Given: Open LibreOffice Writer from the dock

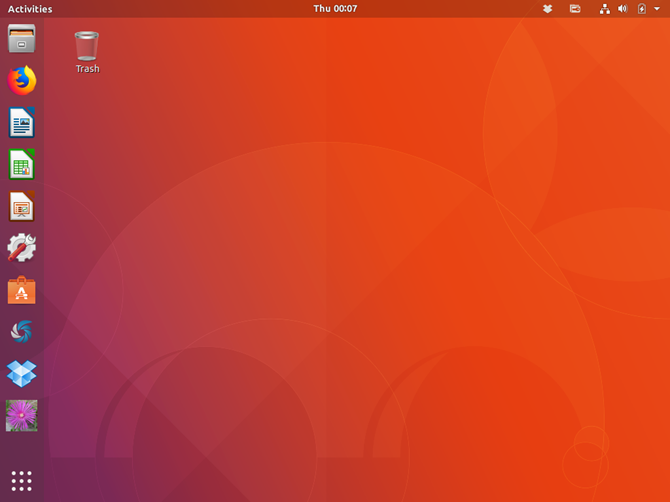Looking at the screenshot, I should click(21, 122).
